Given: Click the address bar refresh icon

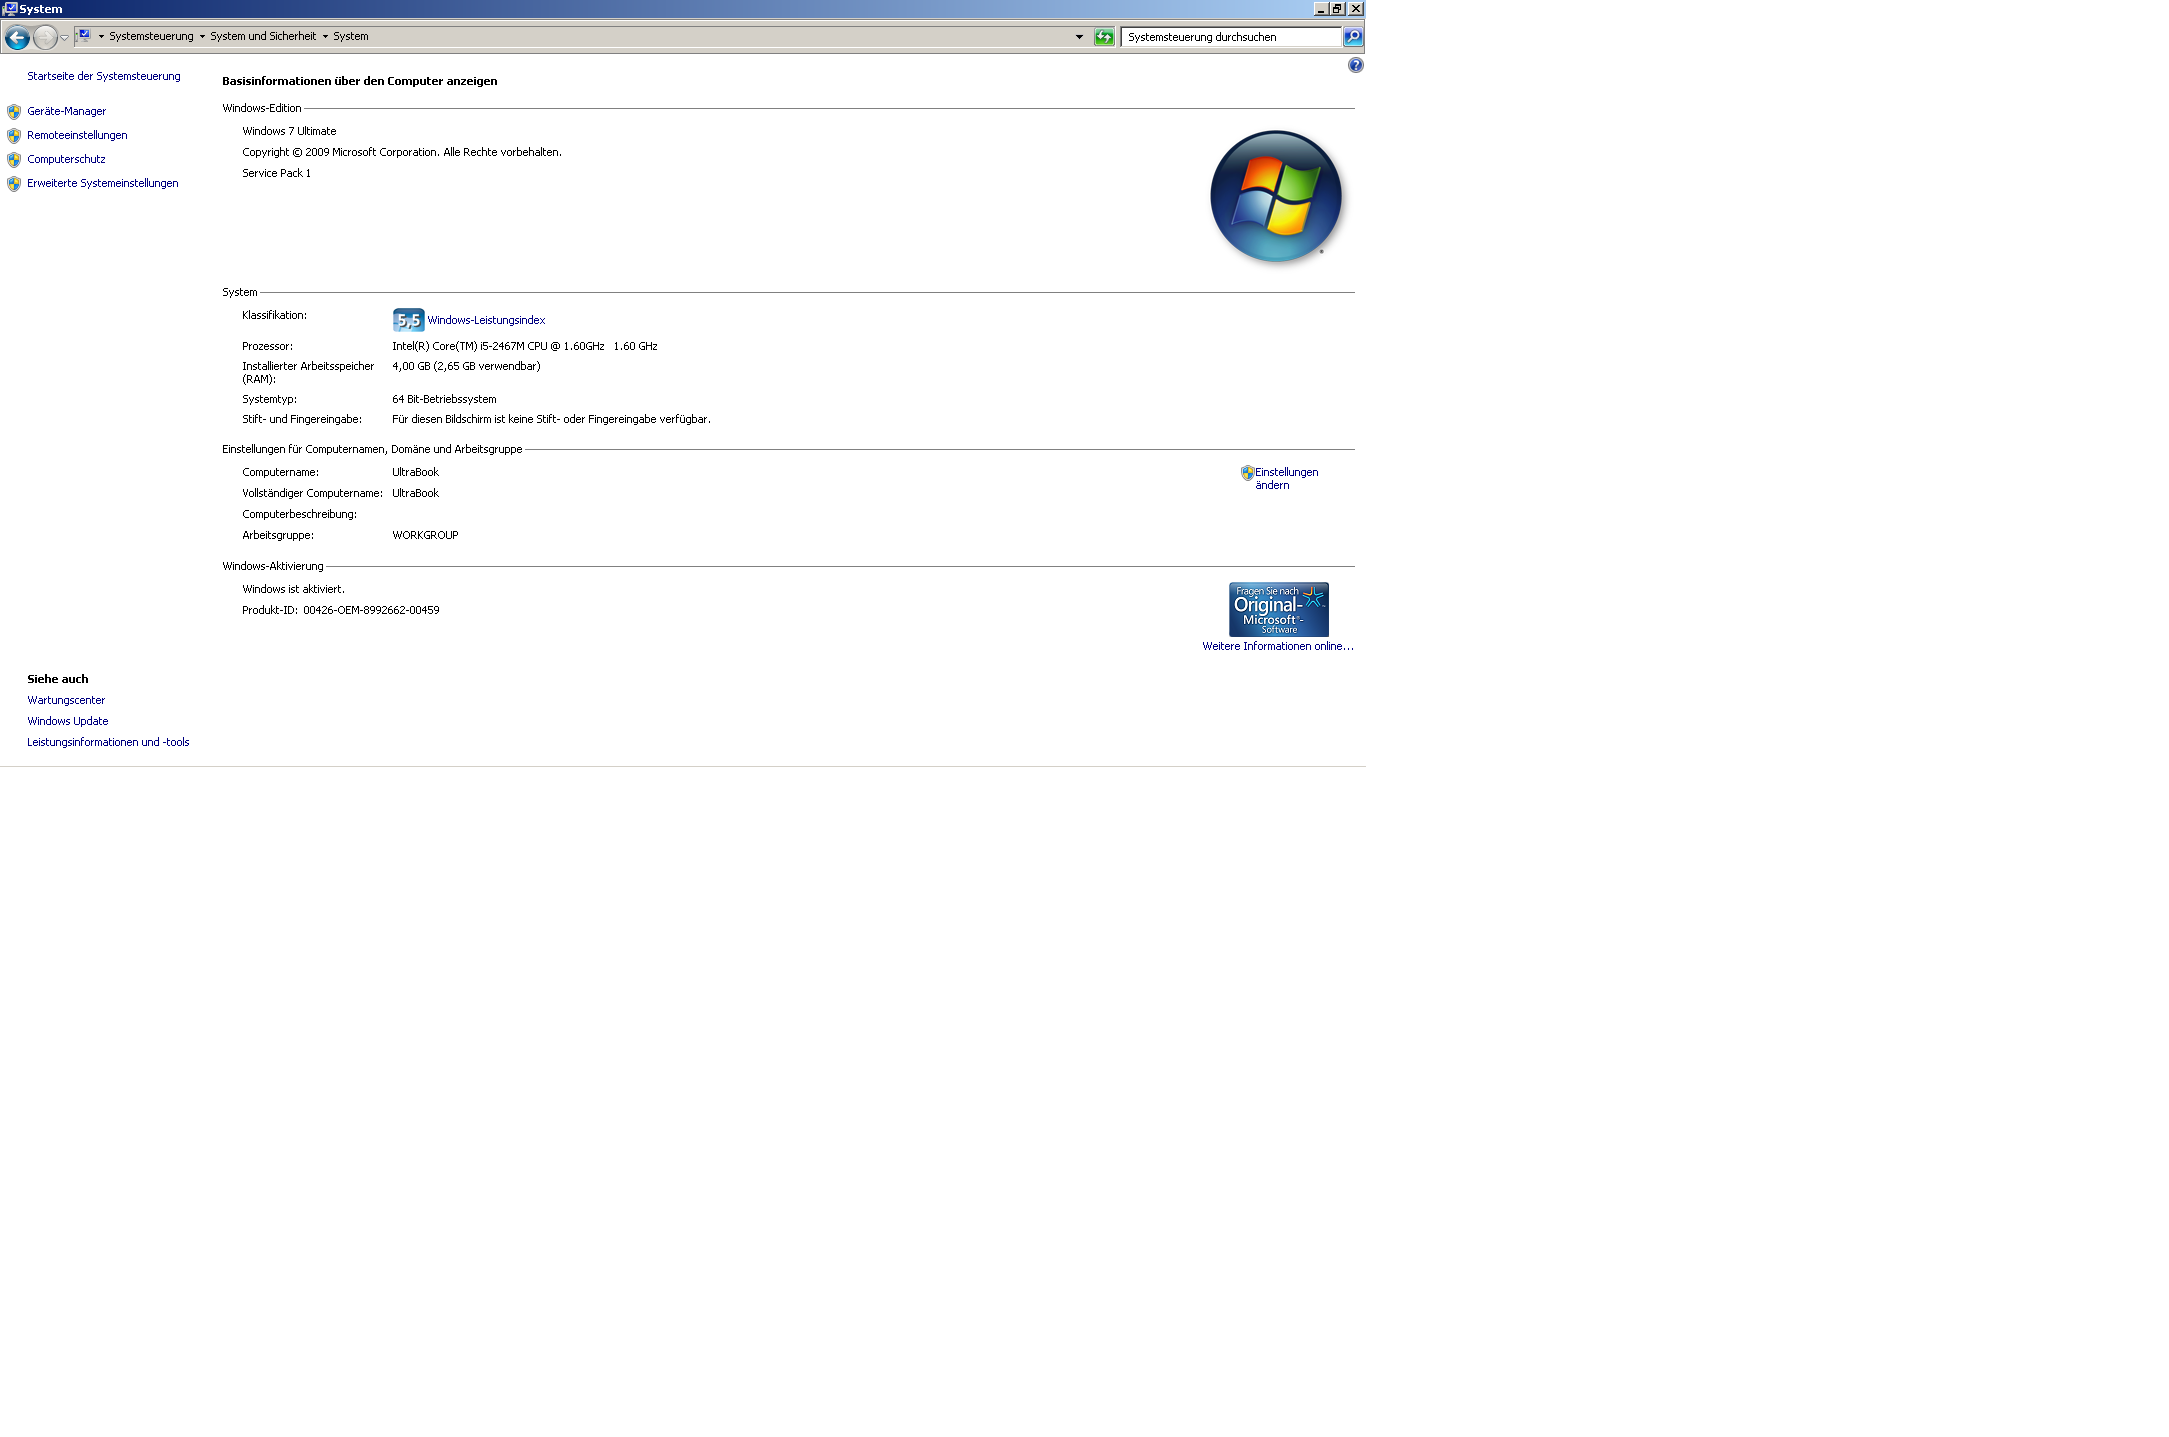Looking at the screenshot, I should 1104,37.
